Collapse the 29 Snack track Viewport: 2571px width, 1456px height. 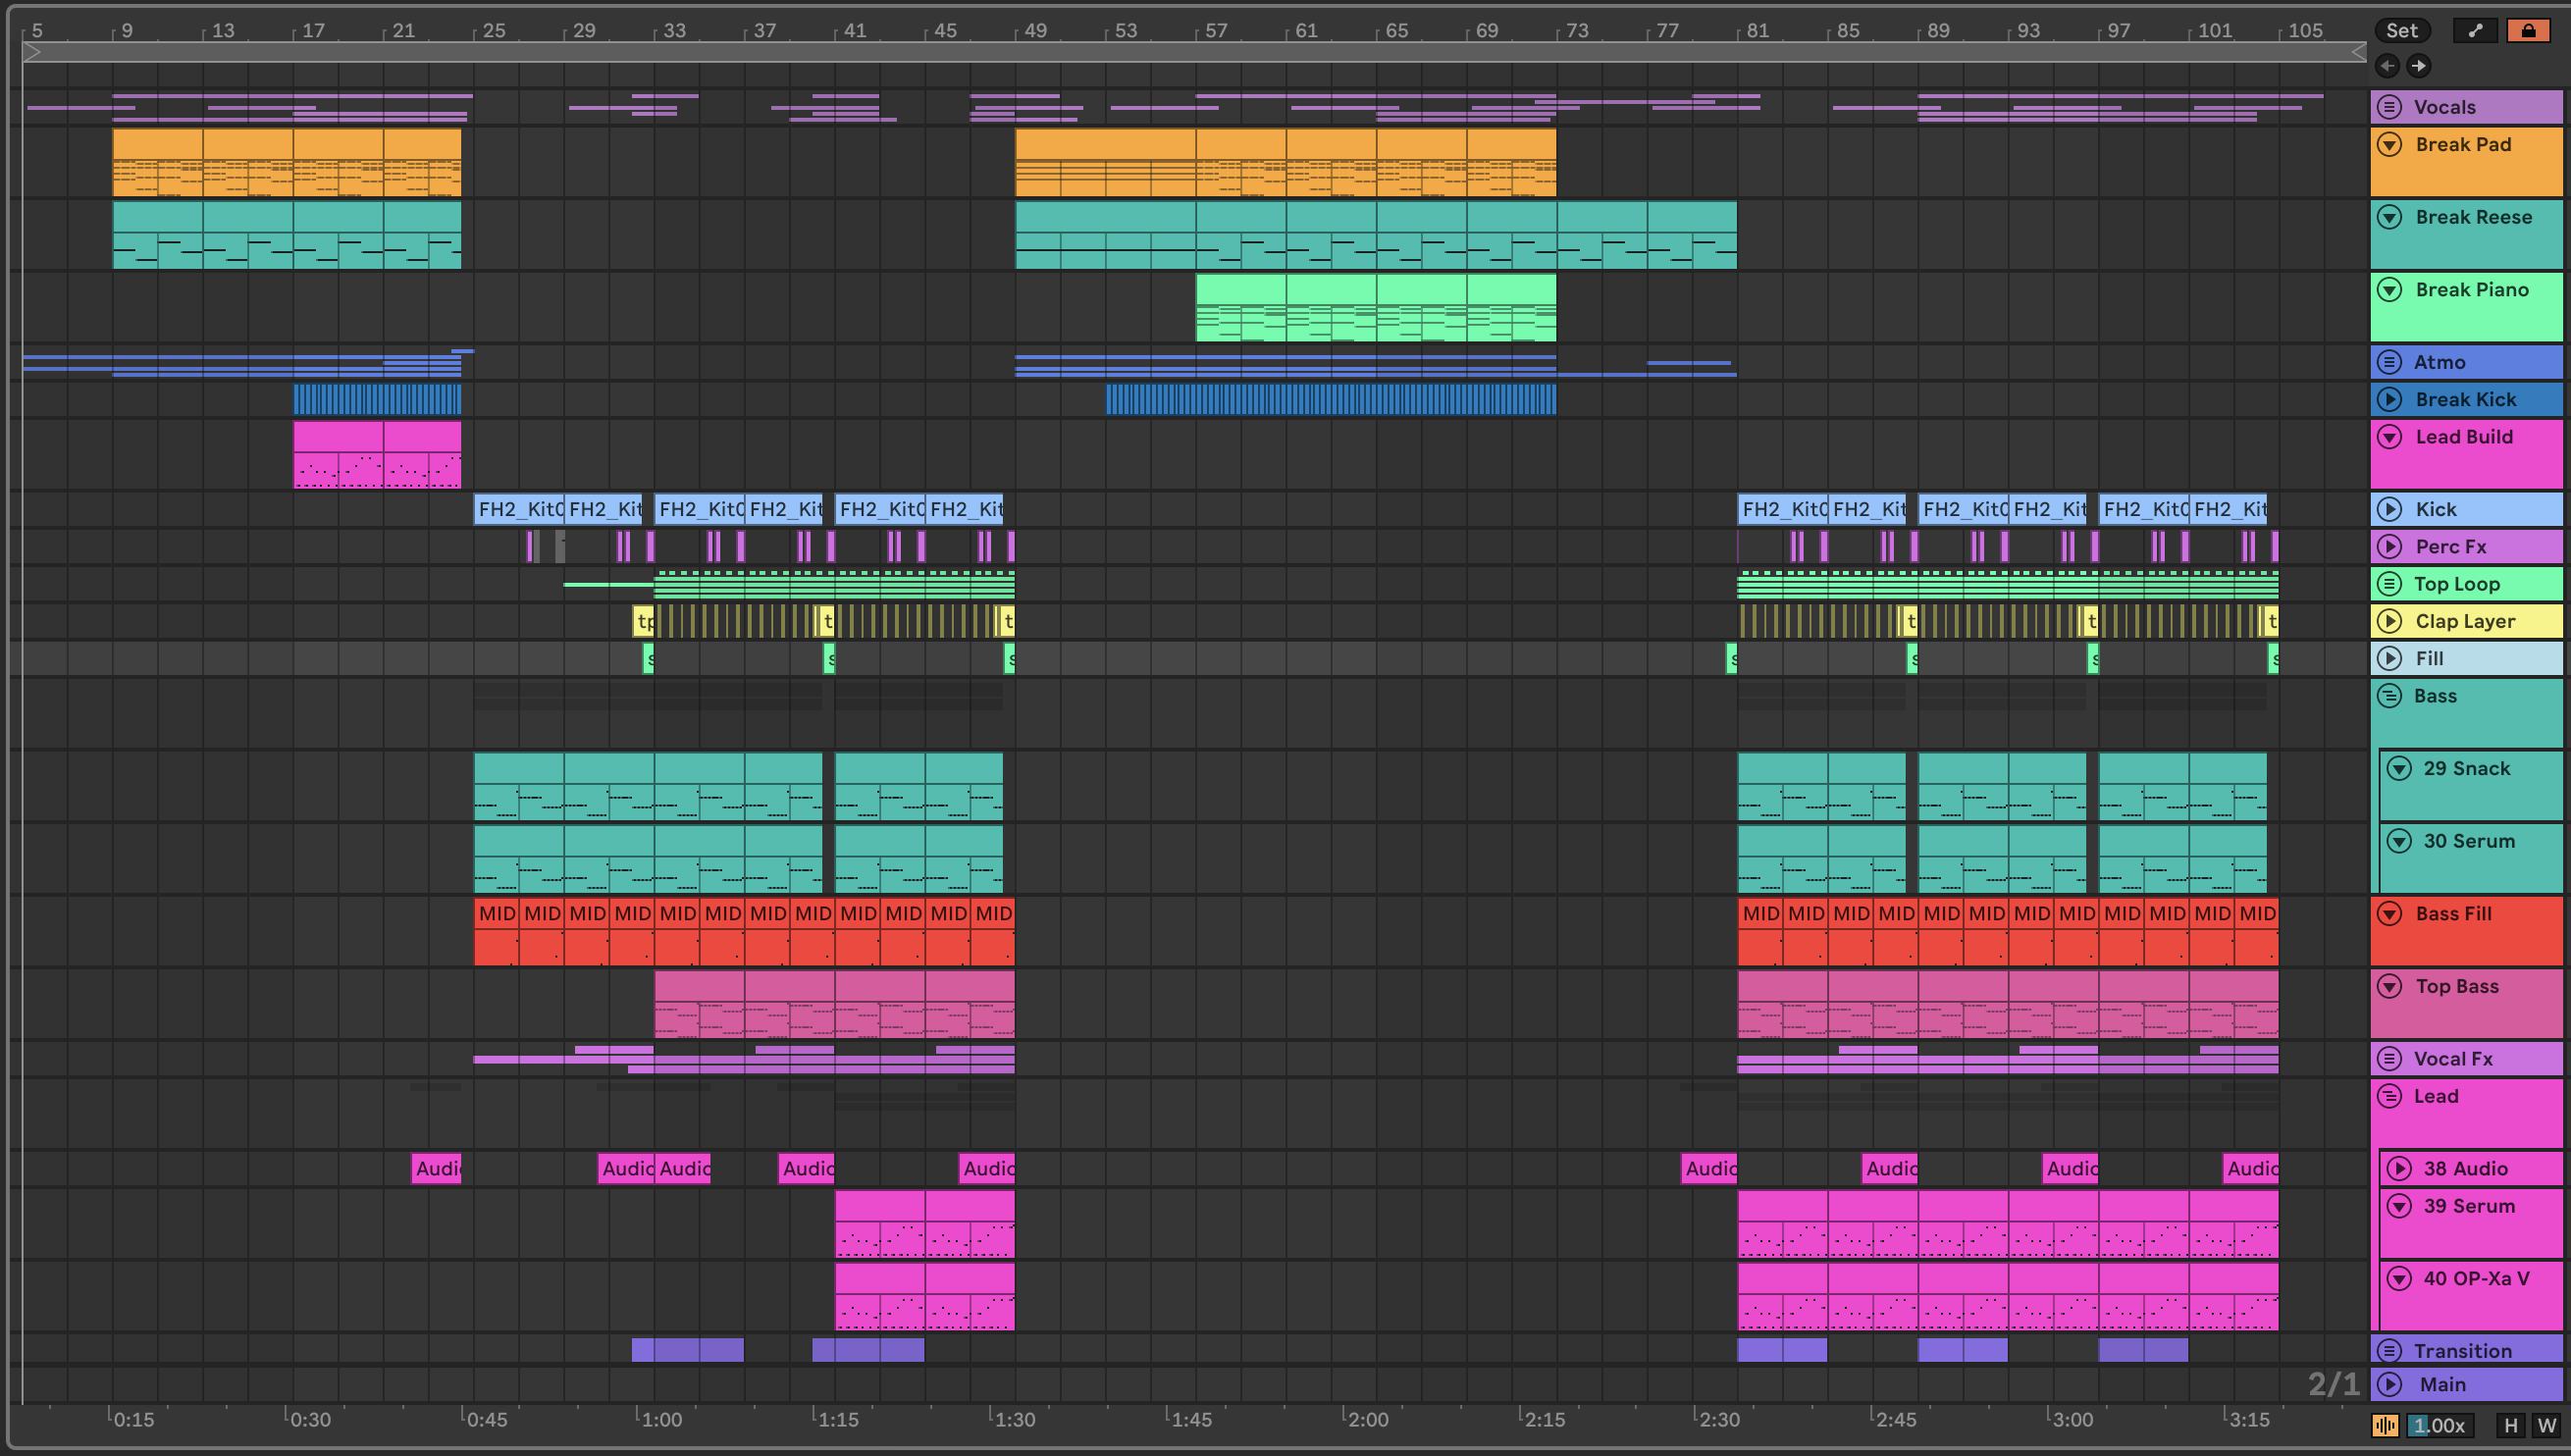tap(2399, 768)
